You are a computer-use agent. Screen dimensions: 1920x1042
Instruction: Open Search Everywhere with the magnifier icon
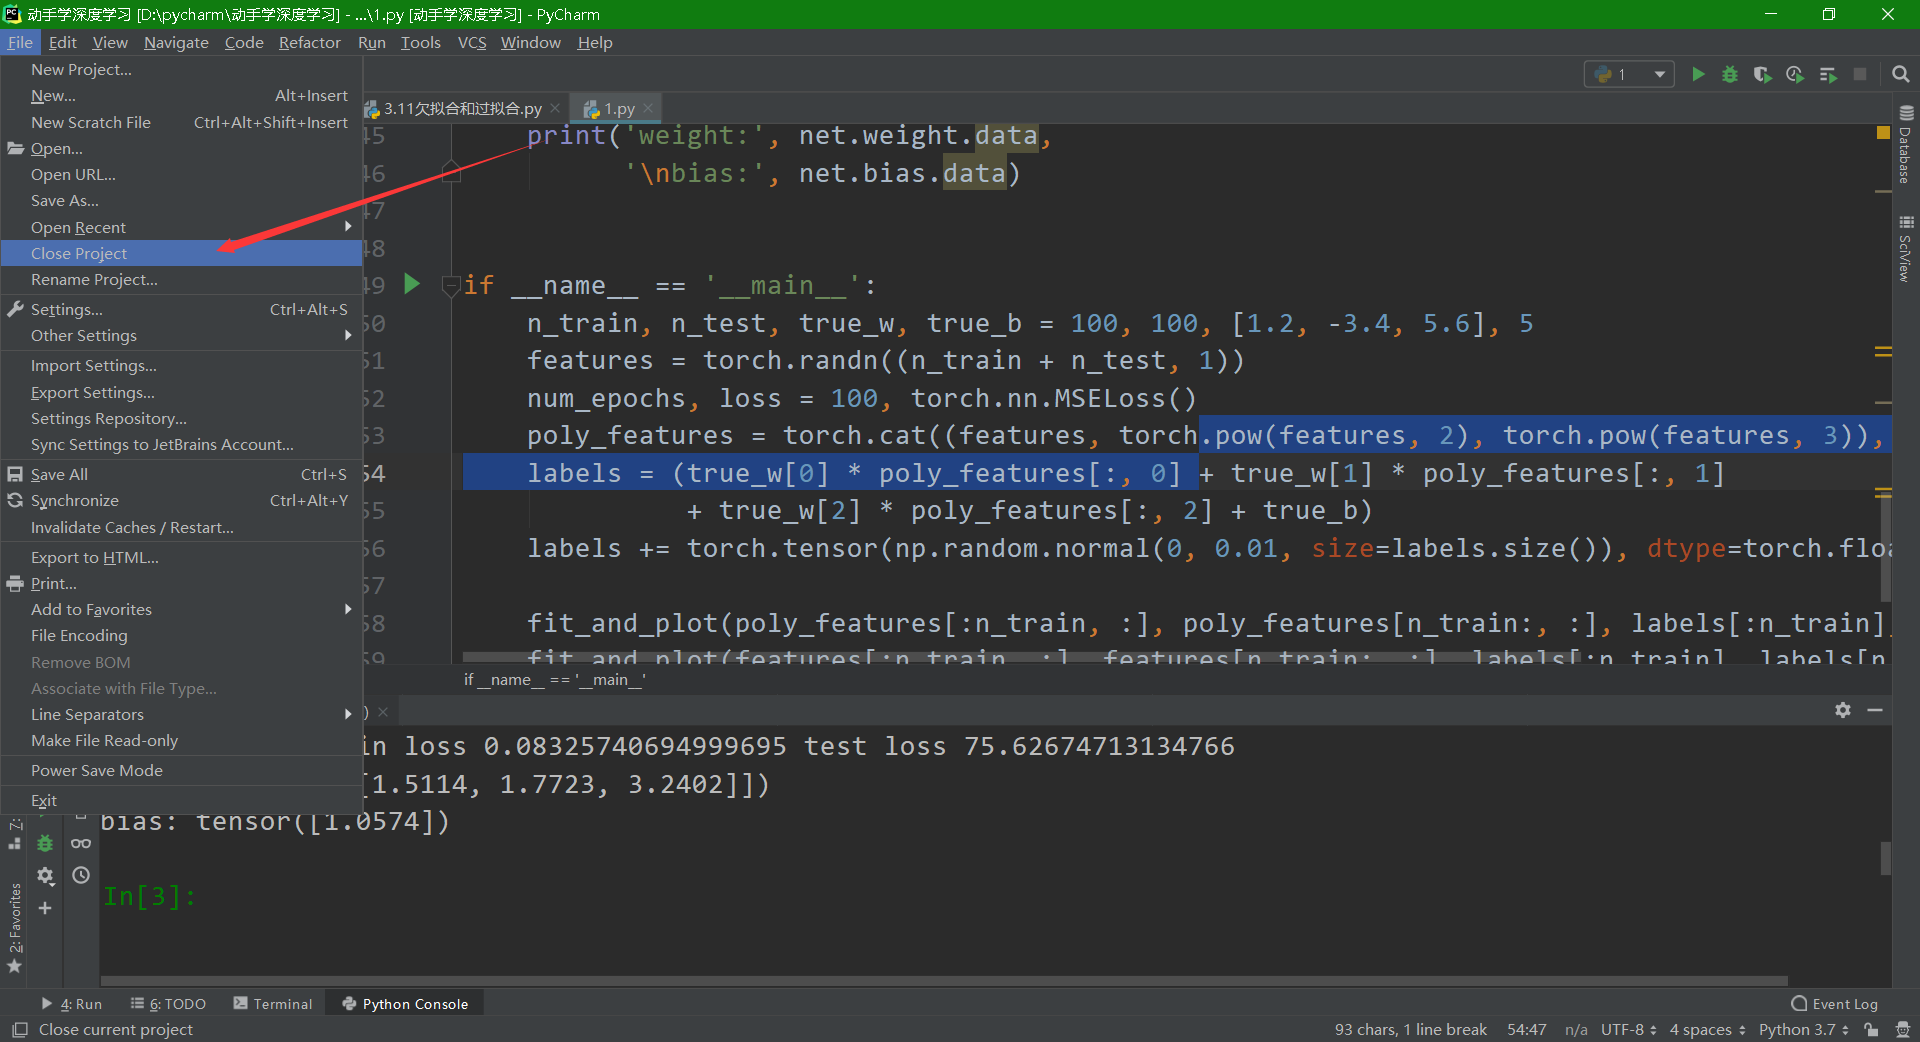[x=1900, y=74]
